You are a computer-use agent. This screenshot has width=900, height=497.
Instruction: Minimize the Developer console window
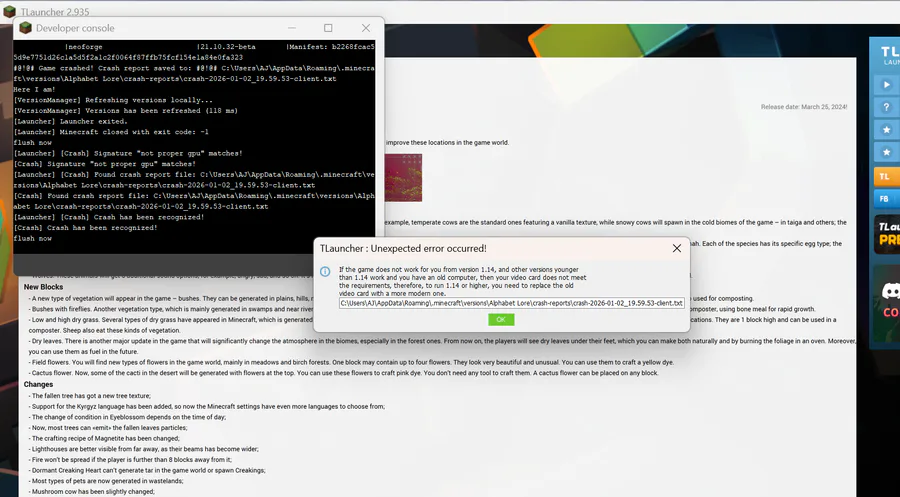click(292, 28)
